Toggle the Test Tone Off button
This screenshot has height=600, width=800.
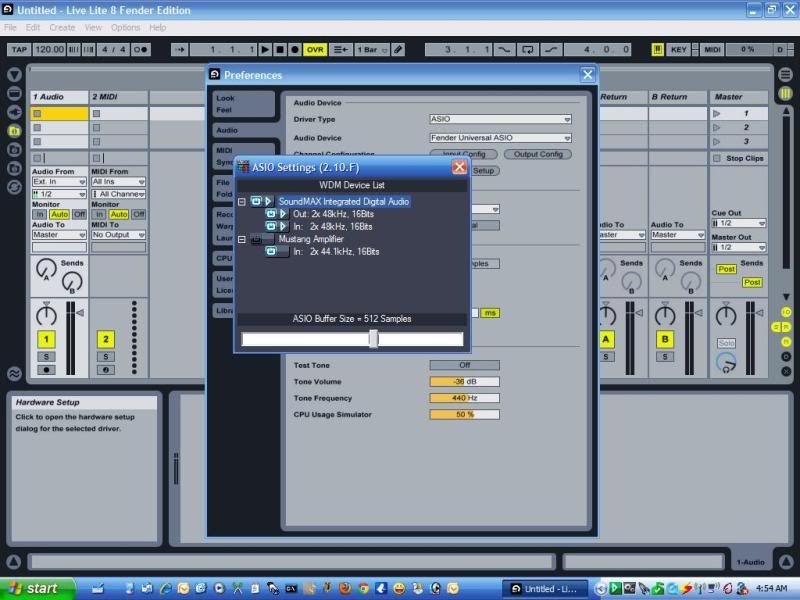(464, 365)
